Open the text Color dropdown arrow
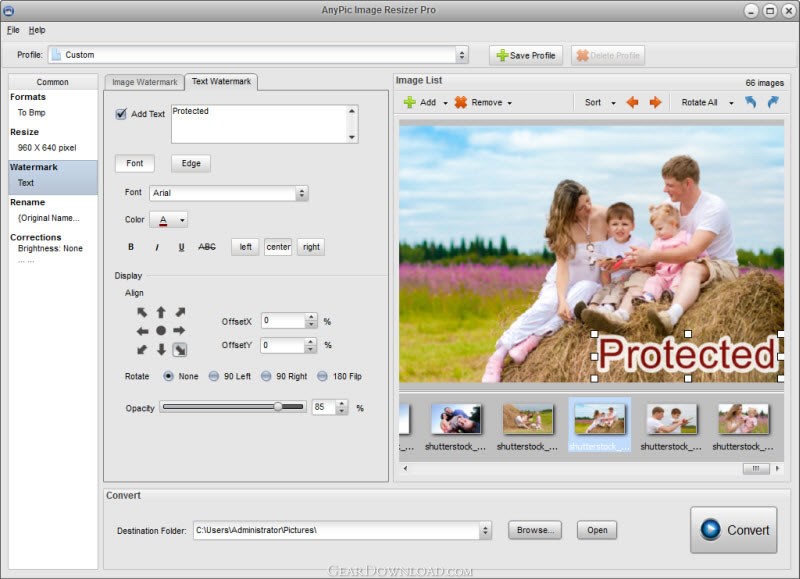Screen dimensions: 800x579 pos(182,220)
